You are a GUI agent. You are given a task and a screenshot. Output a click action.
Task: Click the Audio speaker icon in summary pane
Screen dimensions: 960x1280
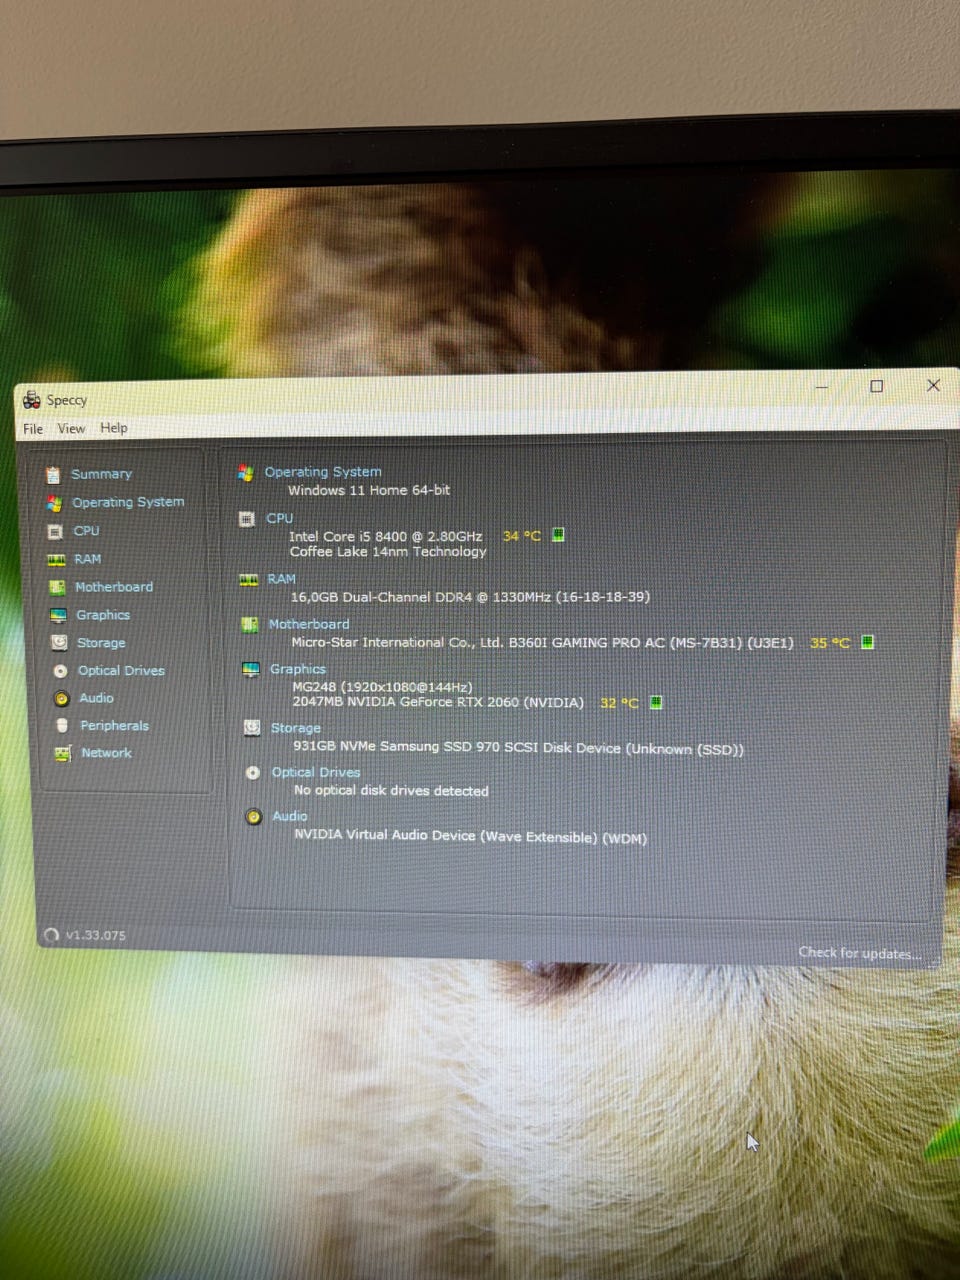pyautogui.click(x=254, y=817)
